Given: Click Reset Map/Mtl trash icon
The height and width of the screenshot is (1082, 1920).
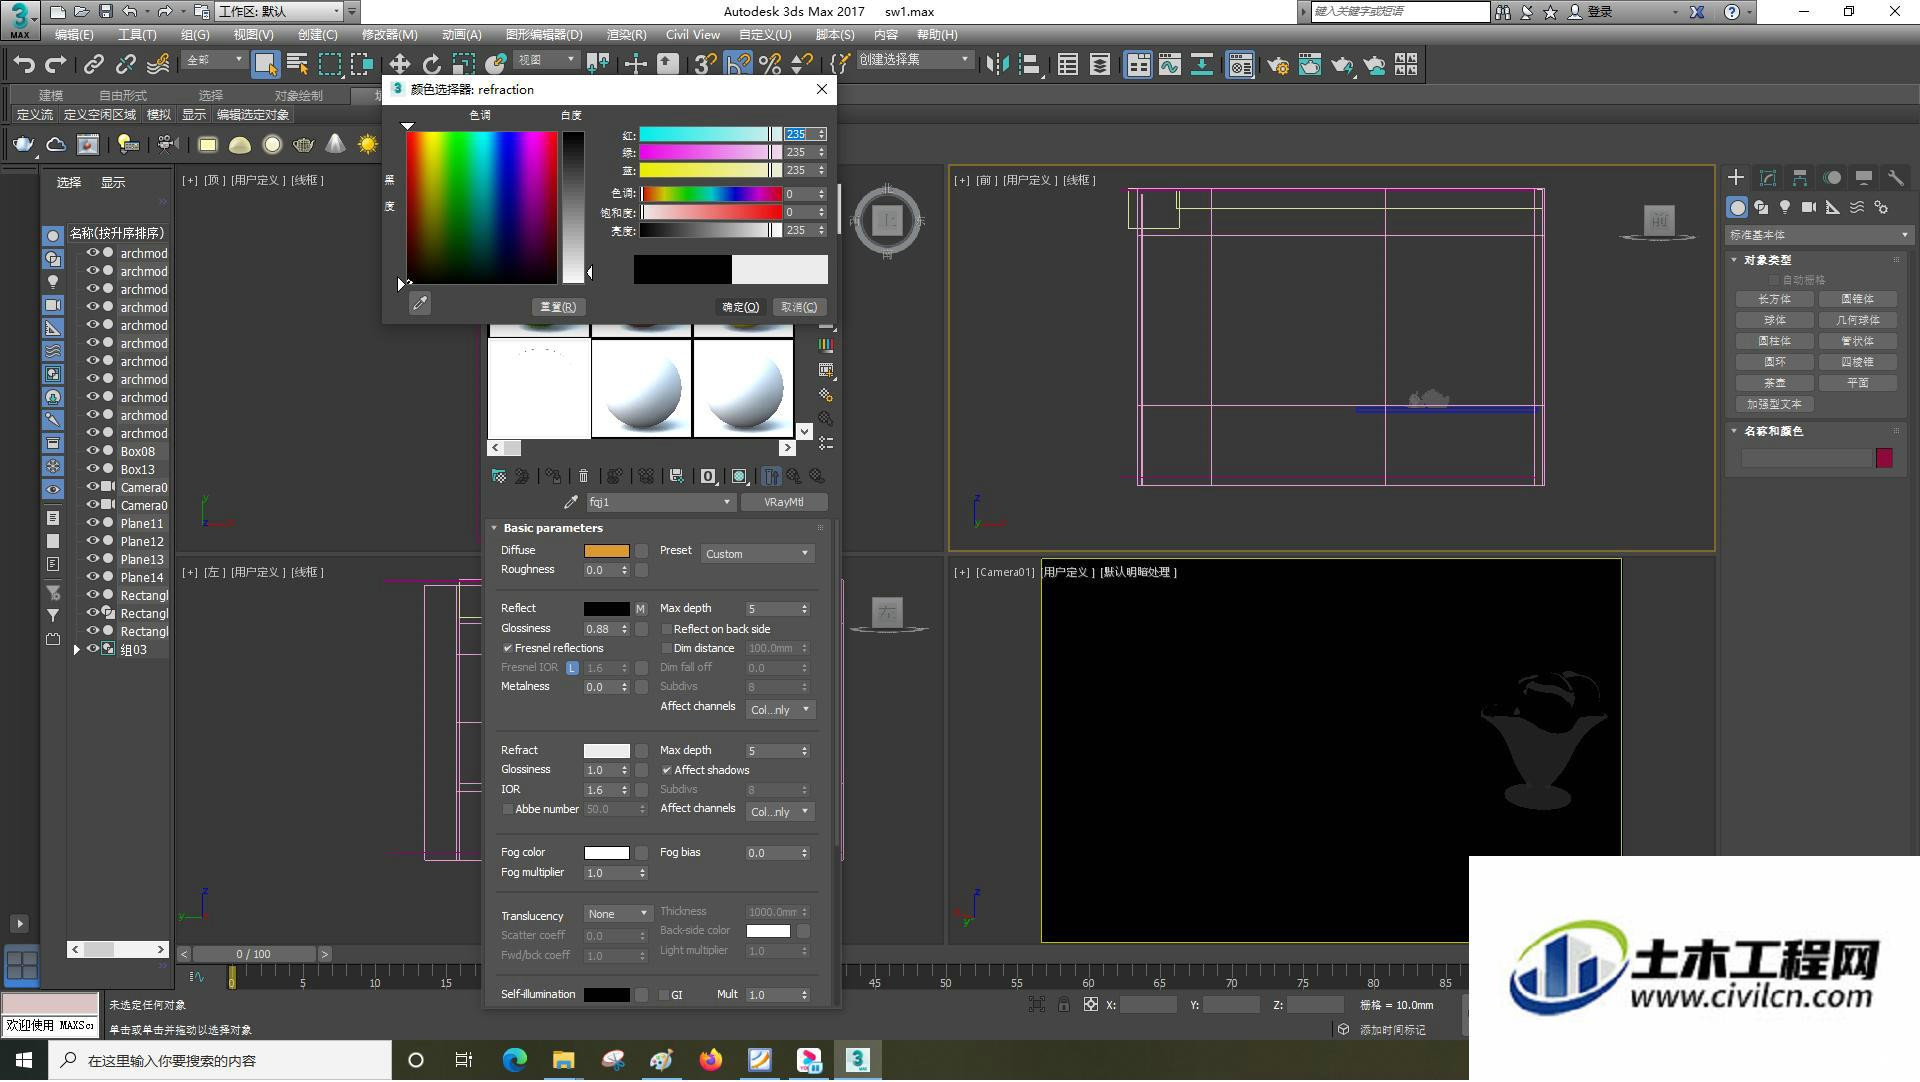Looking at the screenshot, I should point(584,476).
